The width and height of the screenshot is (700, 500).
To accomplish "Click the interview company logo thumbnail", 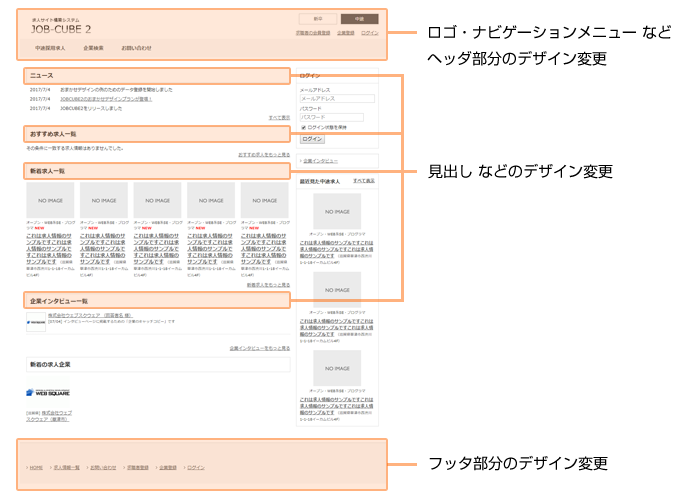I will 36,322.
